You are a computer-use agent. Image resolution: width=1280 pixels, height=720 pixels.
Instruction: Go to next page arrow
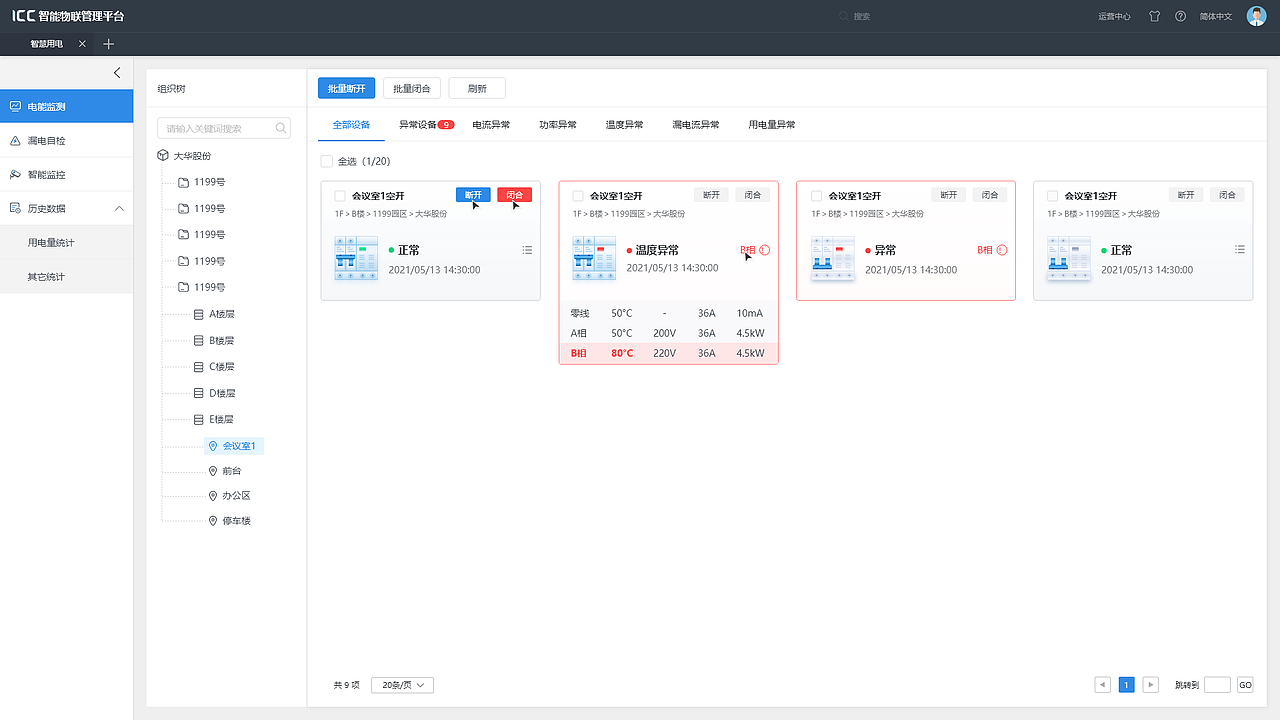[x=1151, y=685]
